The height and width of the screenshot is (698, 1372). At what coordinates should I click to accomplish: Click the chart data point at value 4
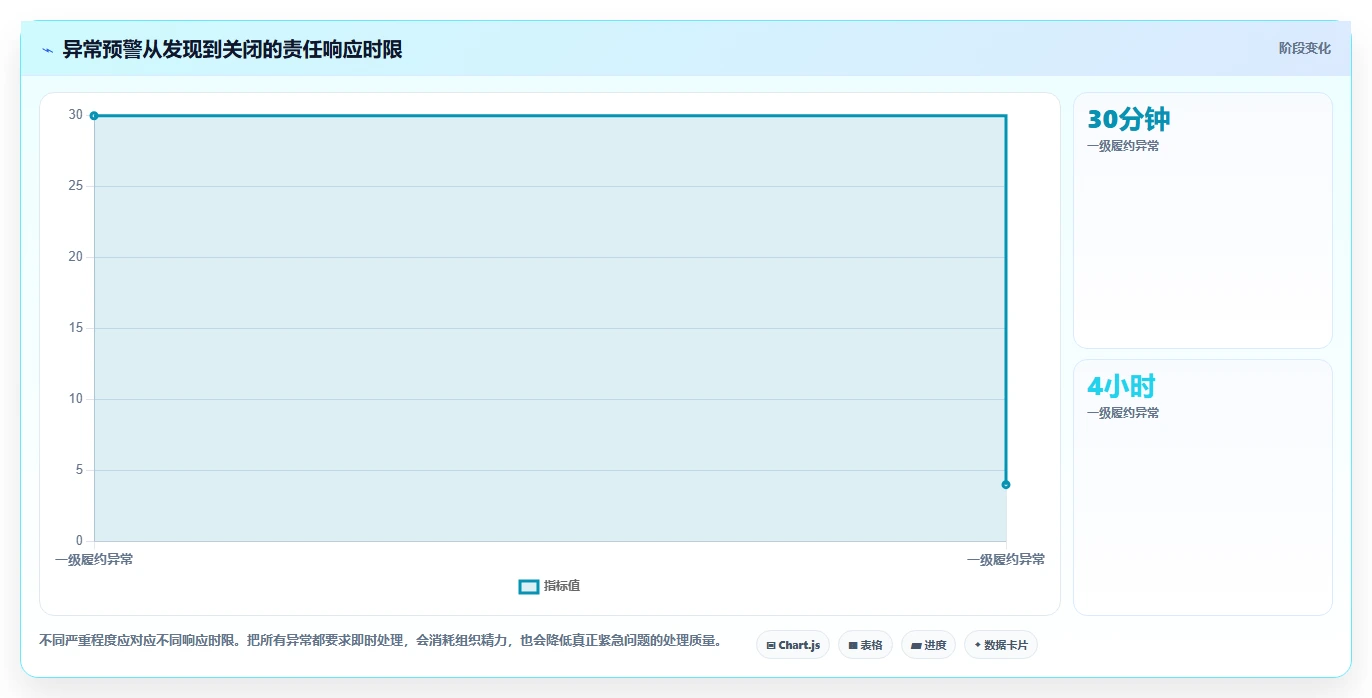pos(1006,485)
